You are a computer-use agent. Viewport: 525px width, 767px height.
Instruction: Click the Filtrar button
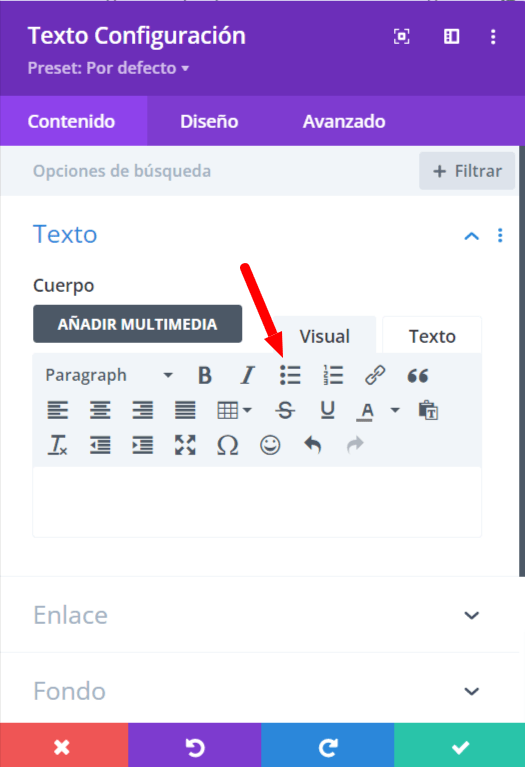467,171
